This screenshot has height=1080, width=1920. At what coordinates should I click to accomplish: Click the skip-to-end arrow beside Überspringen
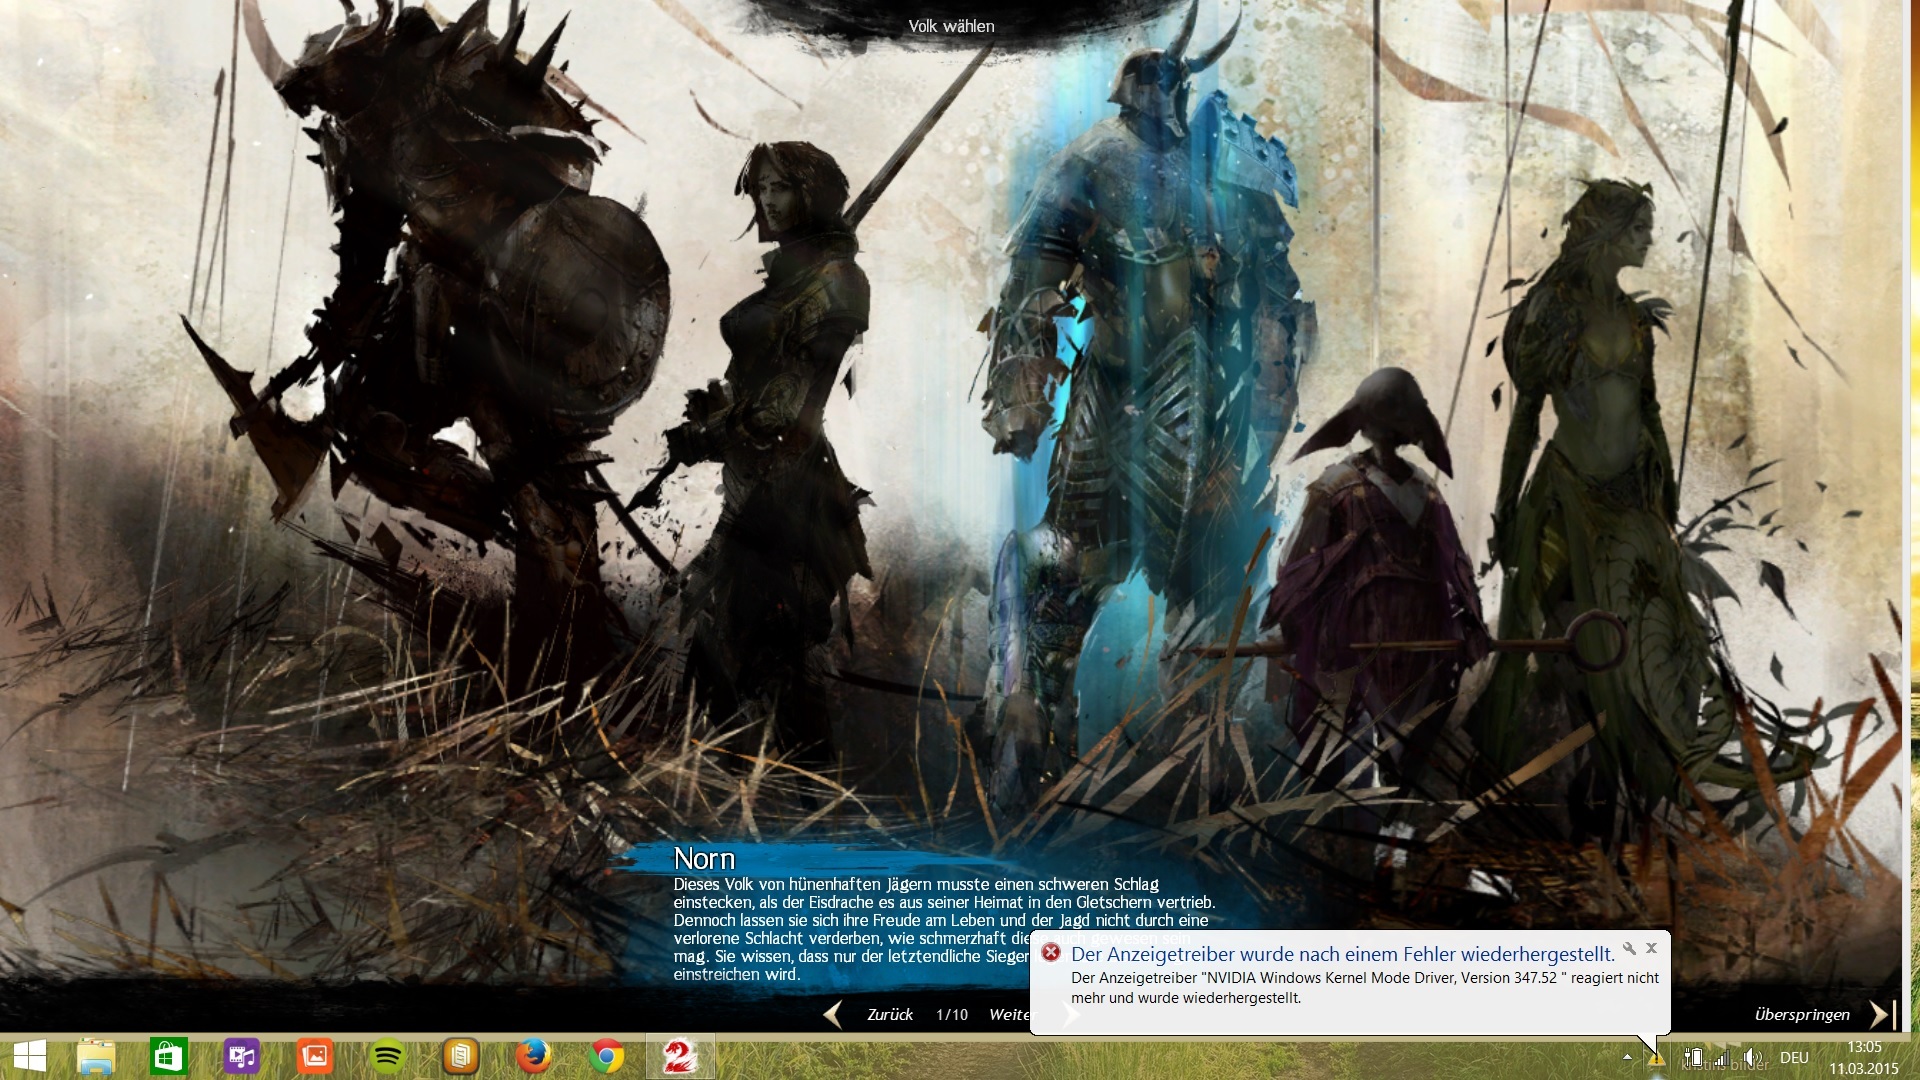tap(1883, 1014)
